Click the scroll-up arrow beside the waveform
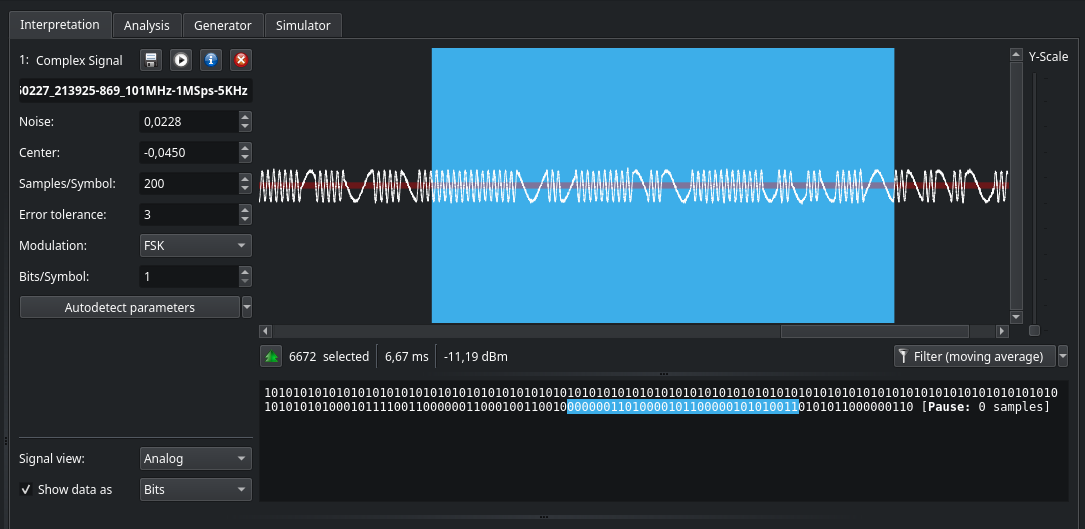 point(1017,55)
